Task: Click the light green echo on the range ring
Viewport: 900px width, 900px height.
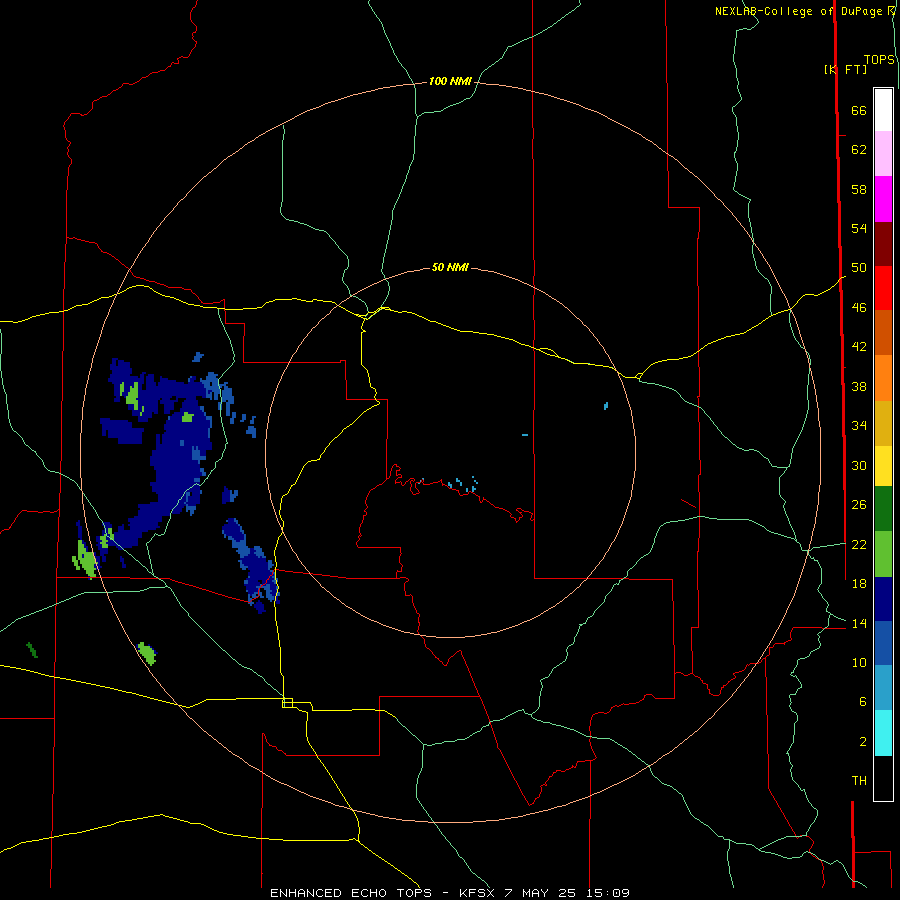Action: 85,558
